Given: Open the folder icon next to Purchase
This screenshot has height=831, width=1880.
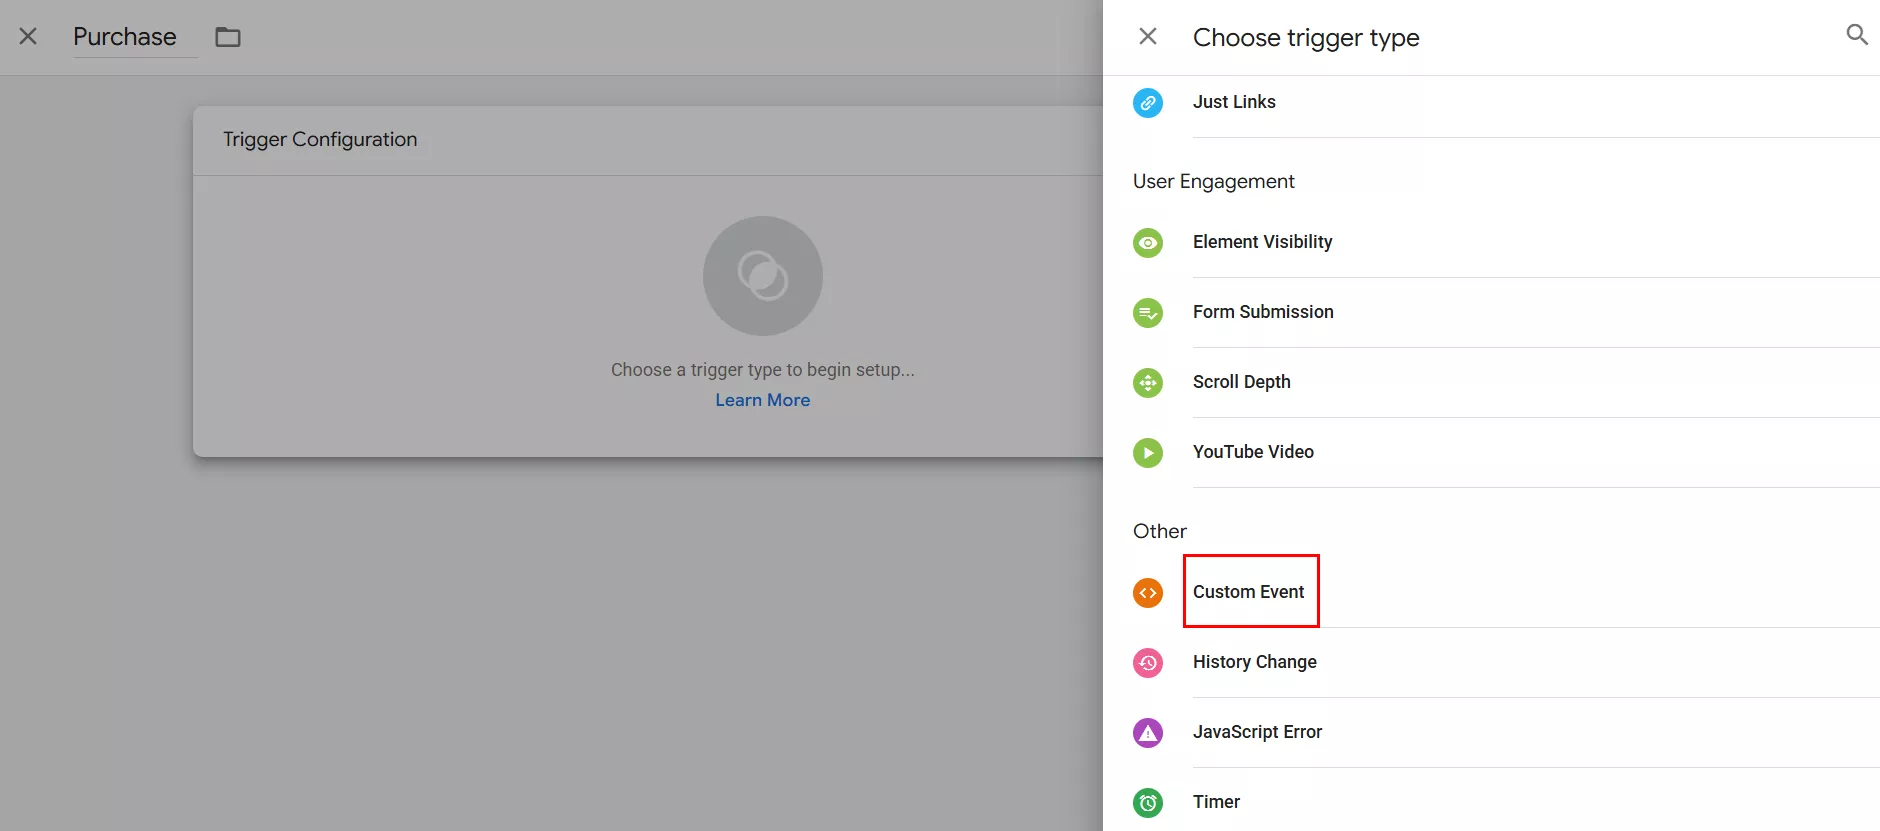Looking at the screenshot, I should [228, 37].
